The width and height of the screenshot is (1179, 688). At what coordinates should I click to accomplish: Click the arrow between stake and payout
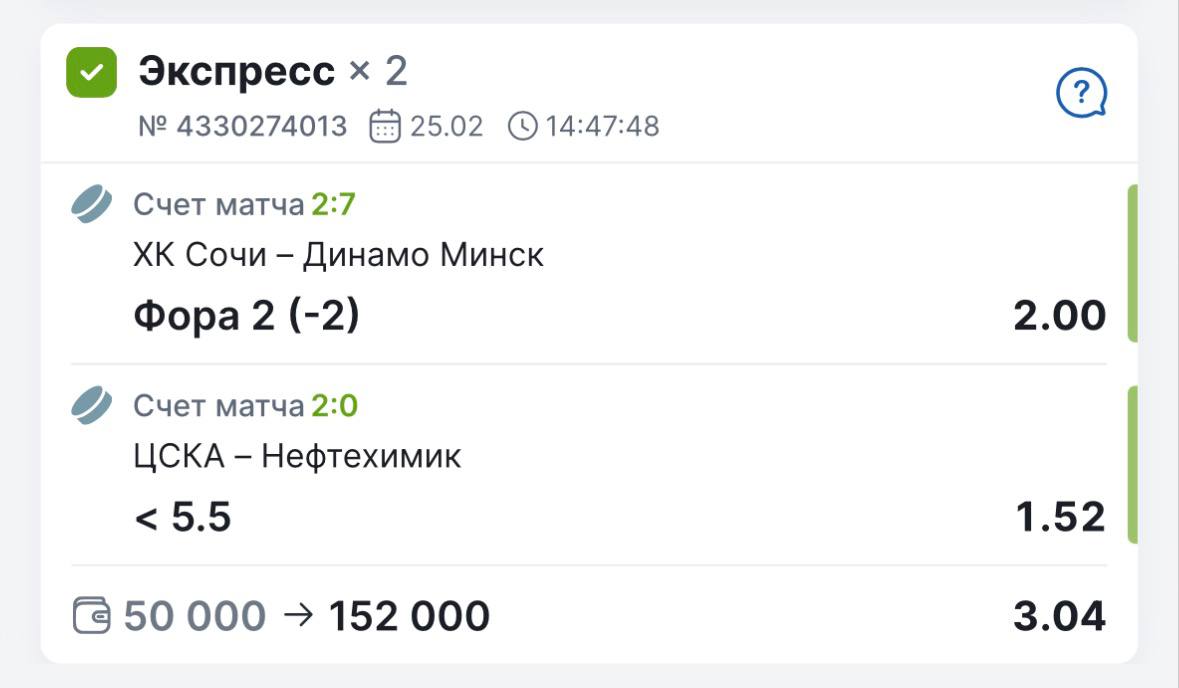297,615
